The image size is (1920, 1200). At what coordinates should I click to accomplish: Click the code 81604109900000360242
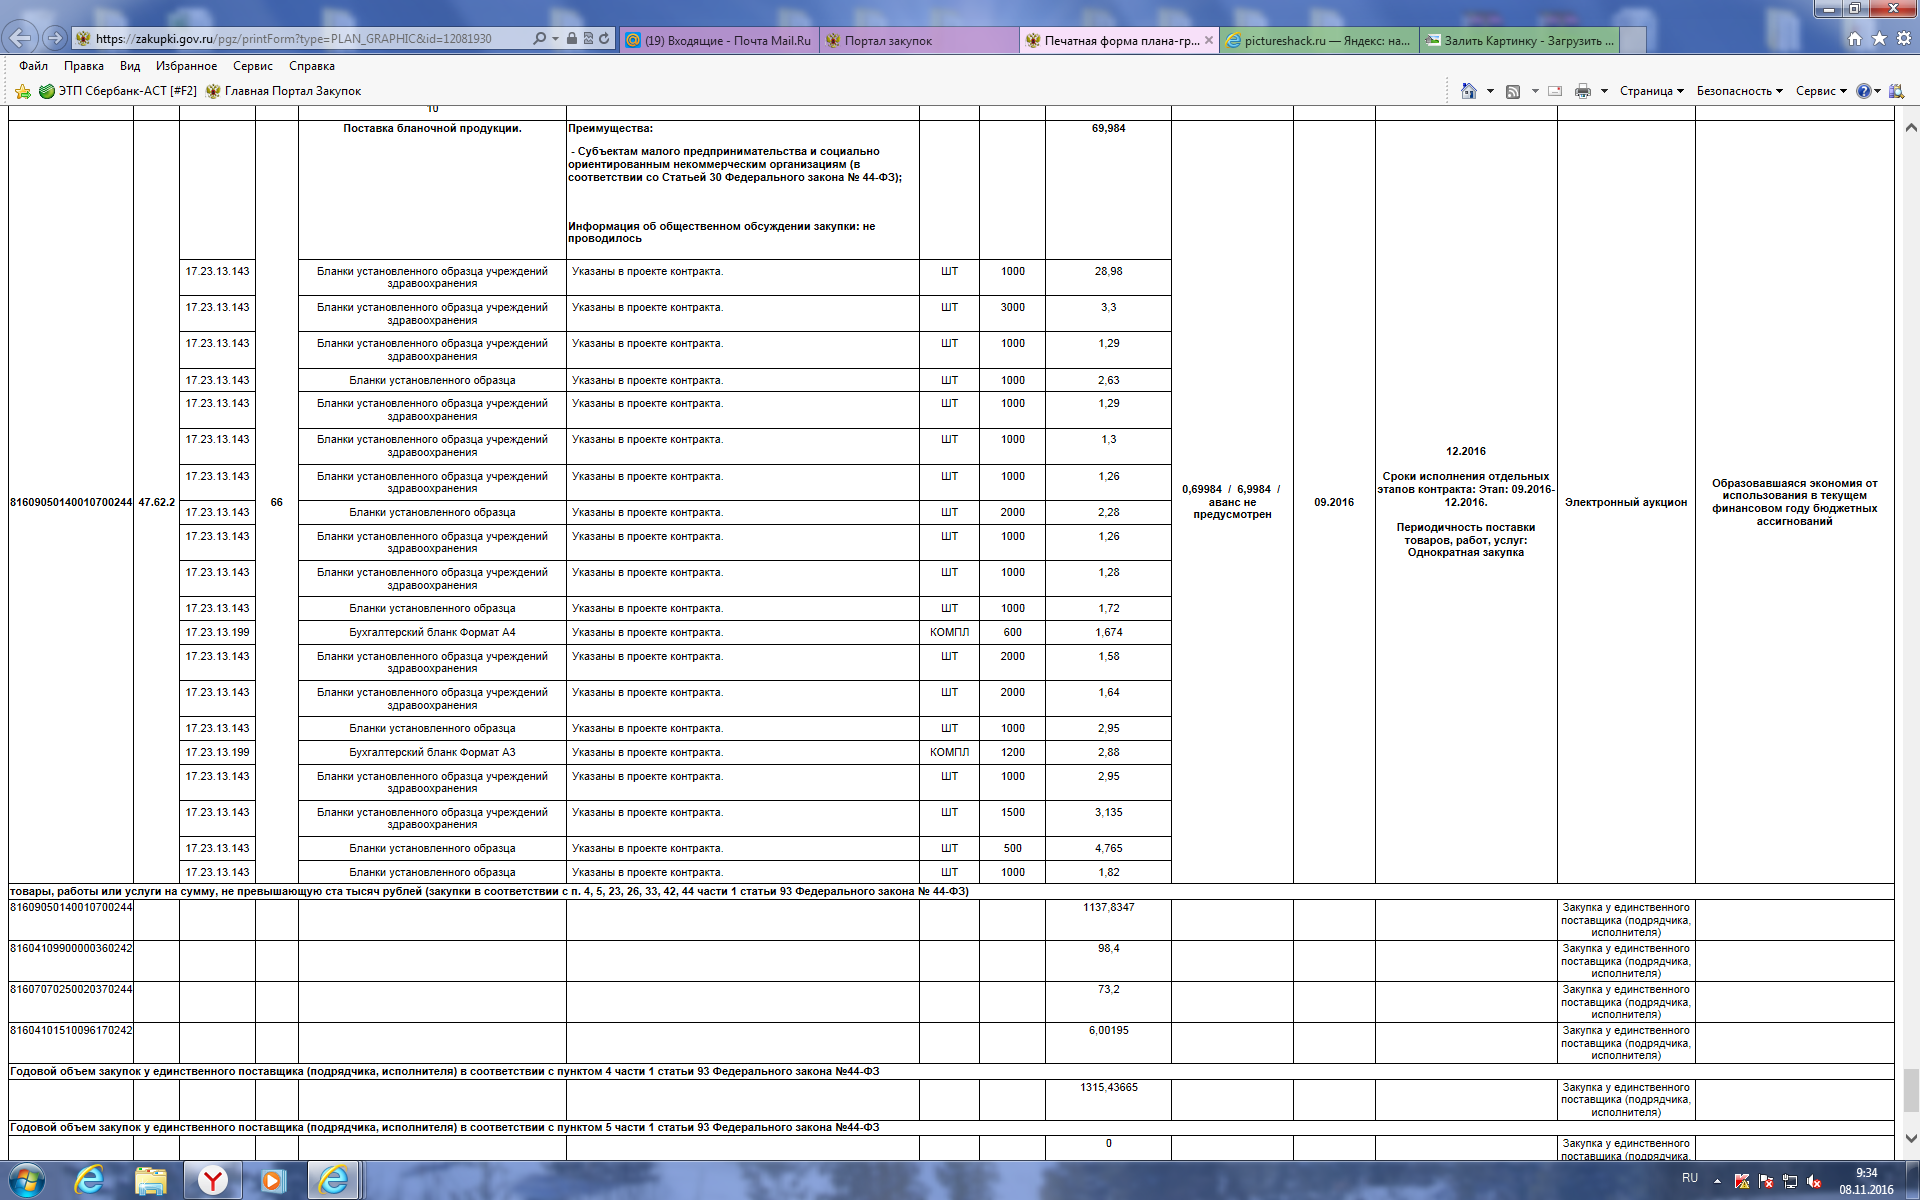[x=71, y=948]
